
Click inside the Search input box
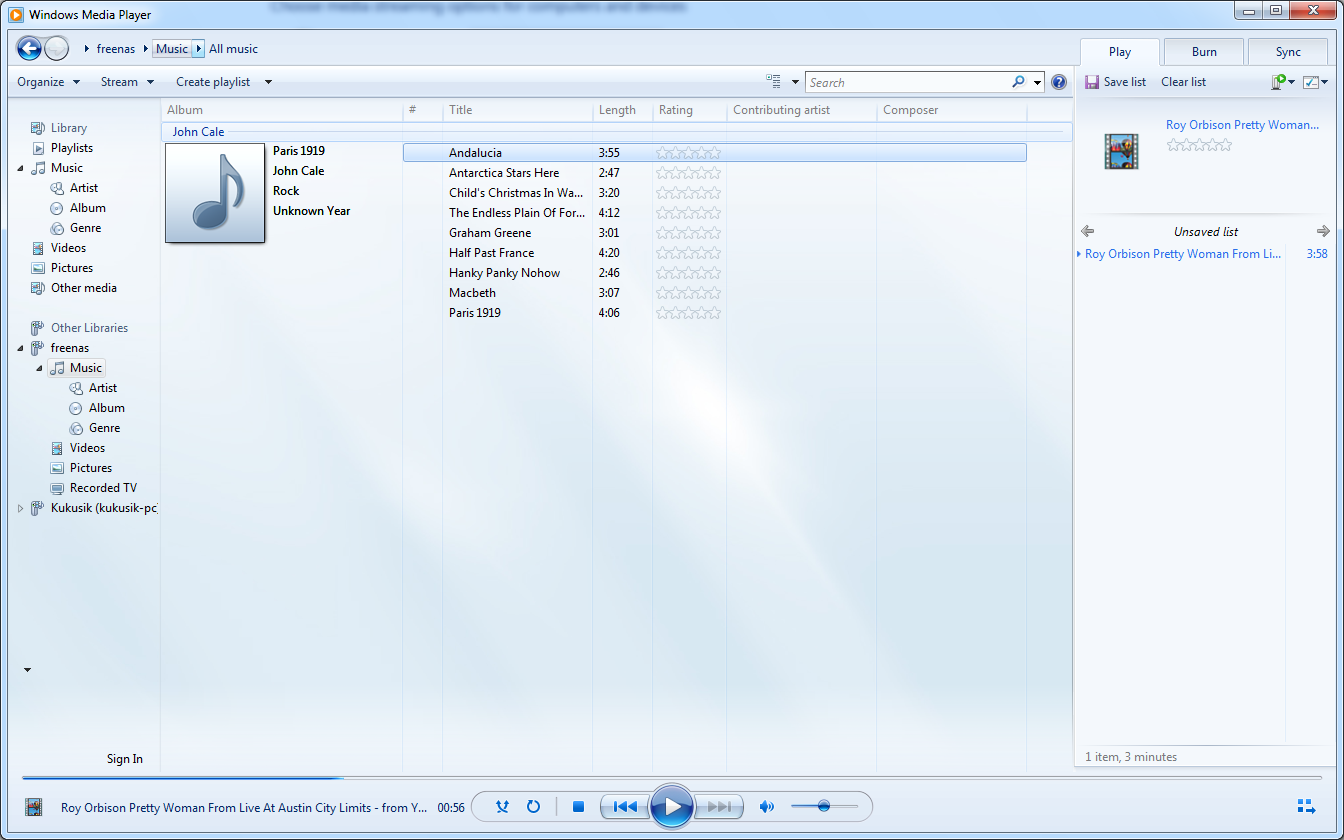click(x=906, y=82)
